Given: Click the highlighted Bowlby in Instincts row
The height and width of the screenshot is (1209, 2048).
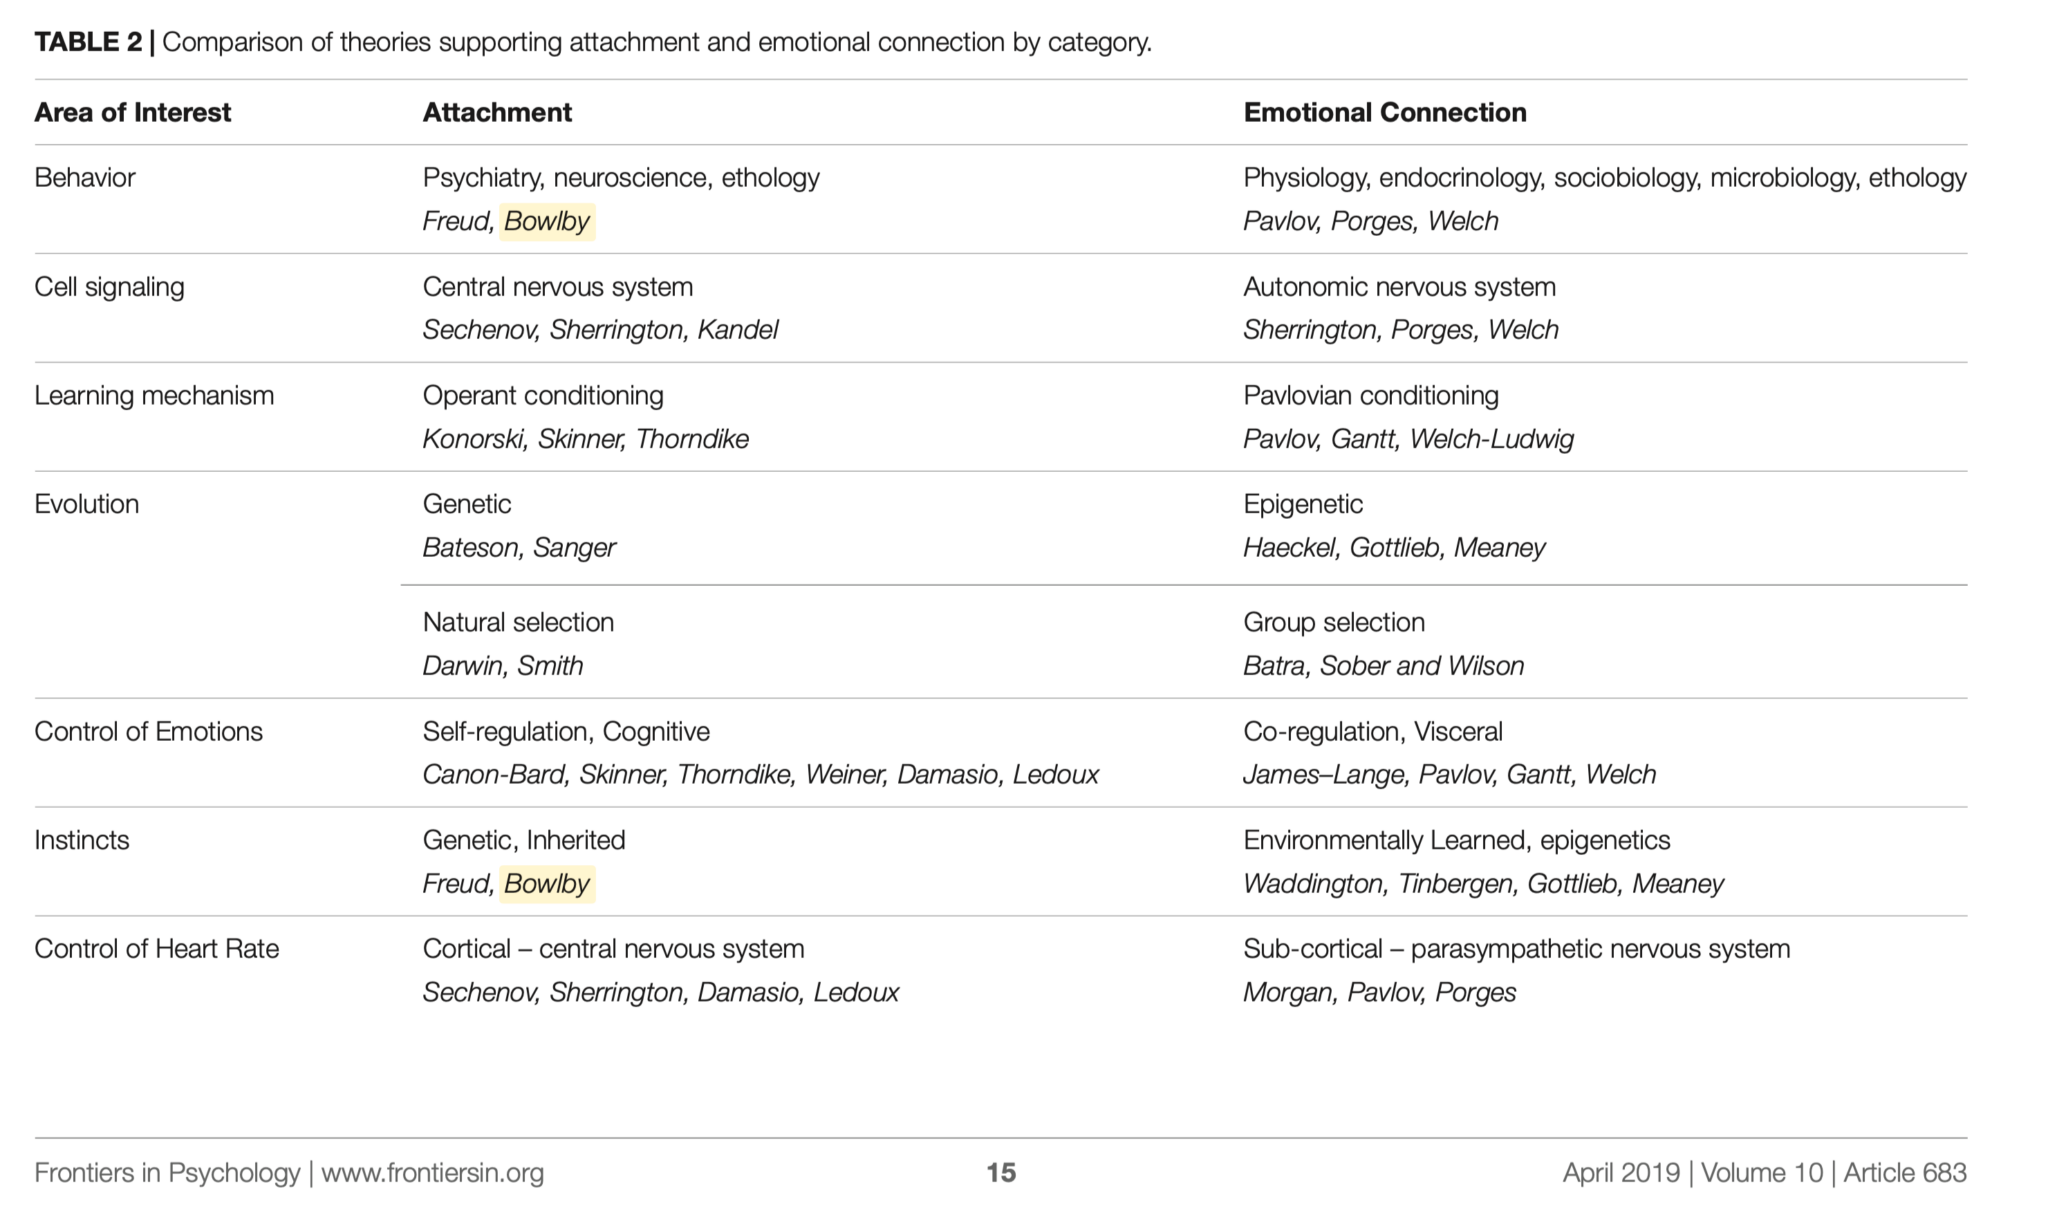Looking at the screenshot, I should point(547,884).
